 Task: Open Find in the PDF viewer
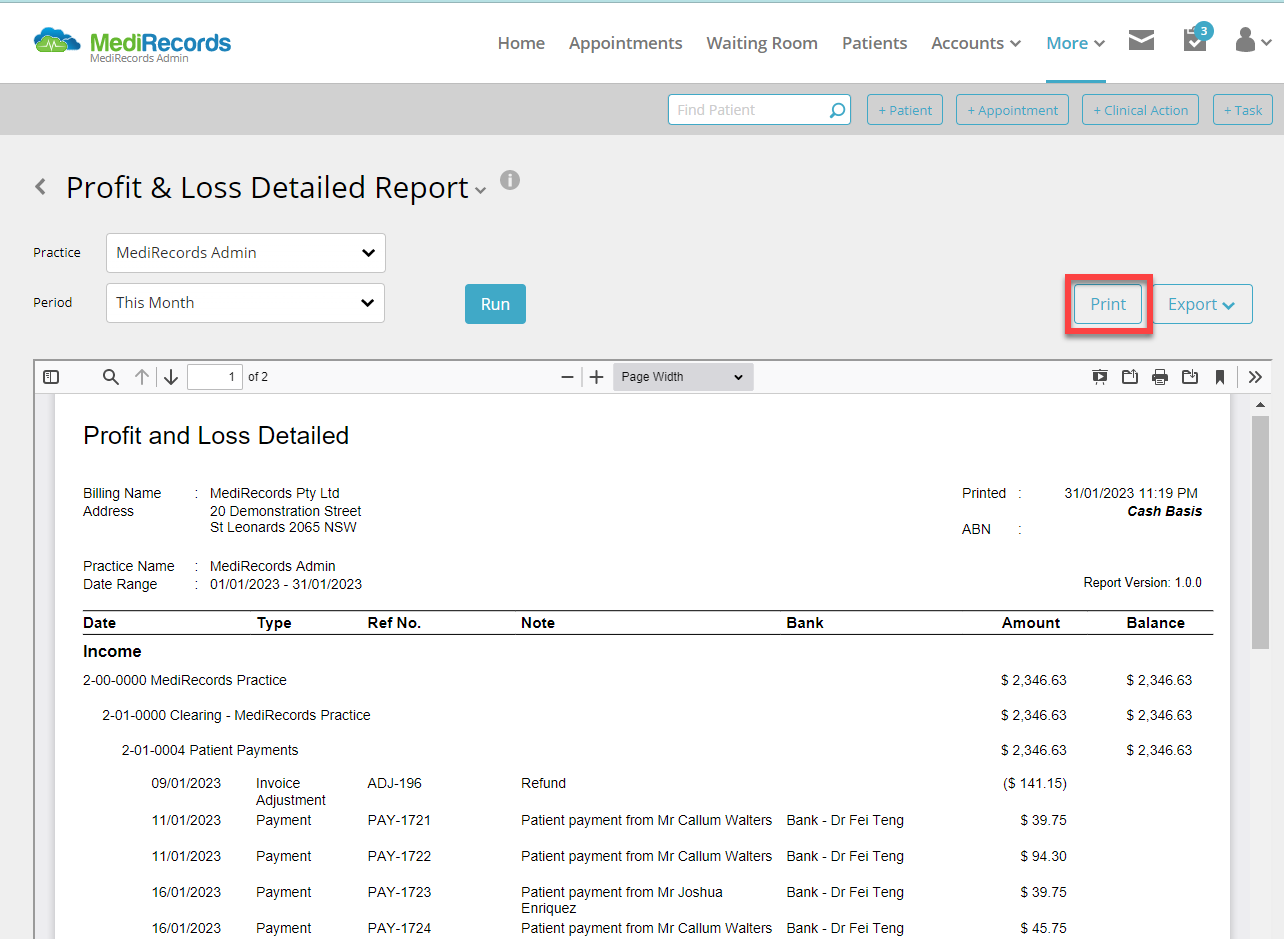[x=111, y=377]
